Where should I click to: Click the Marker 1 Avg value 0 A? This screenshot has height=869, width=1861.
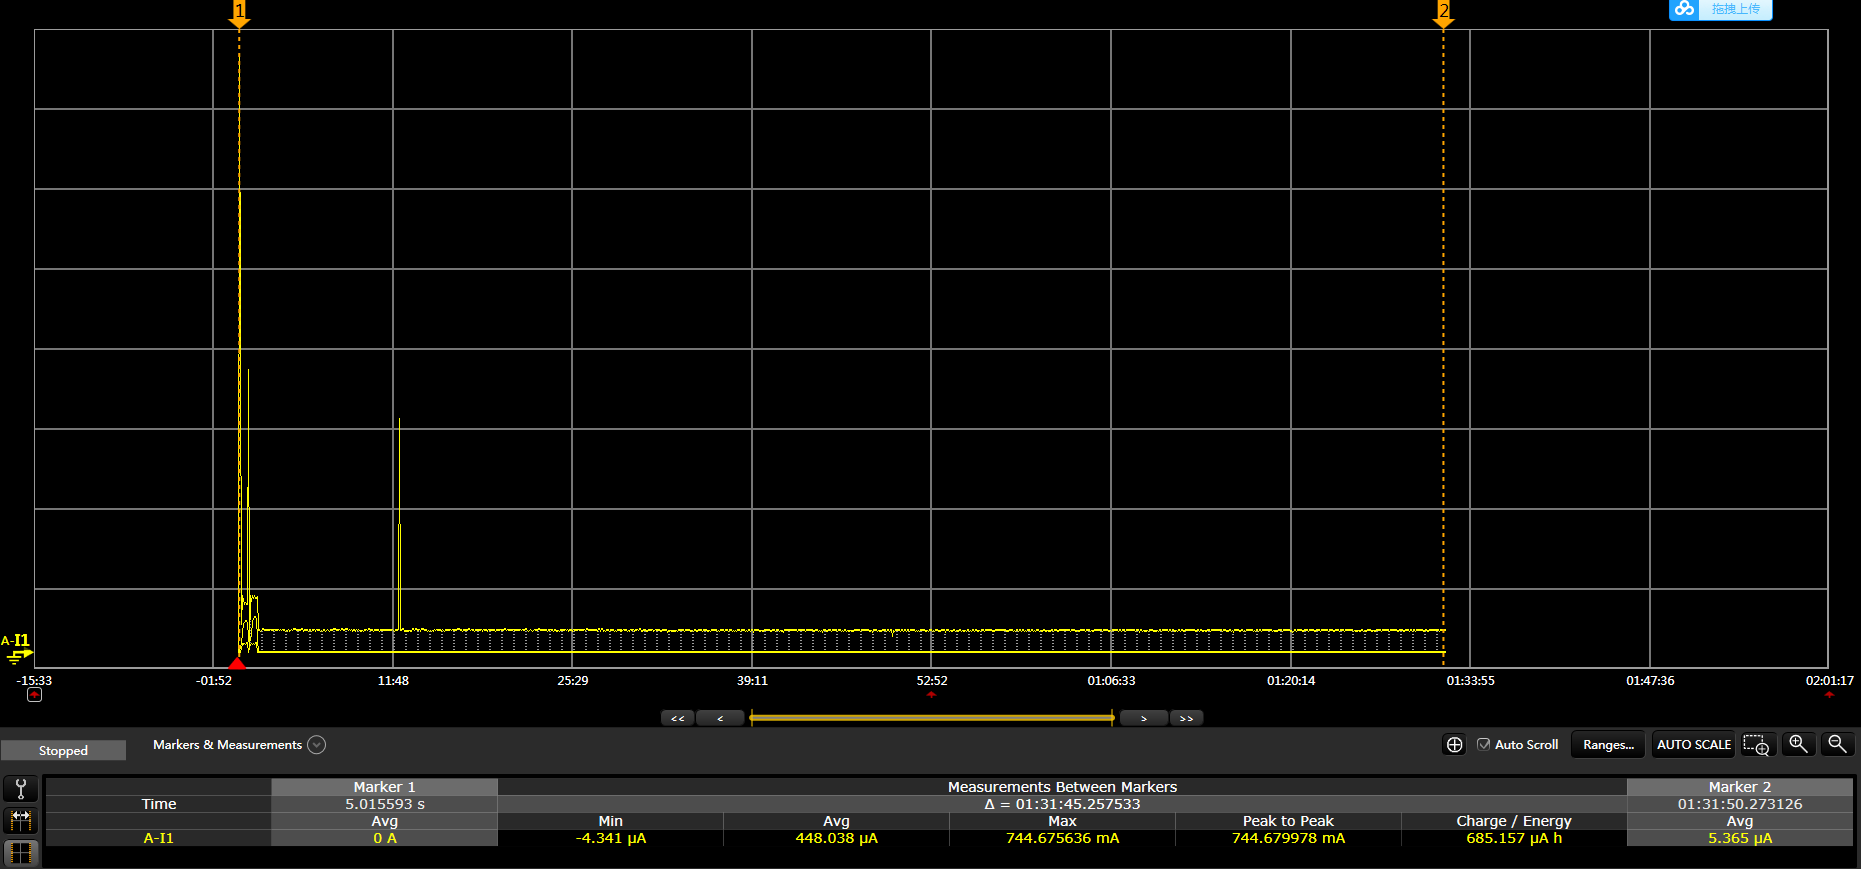[384, 838]
